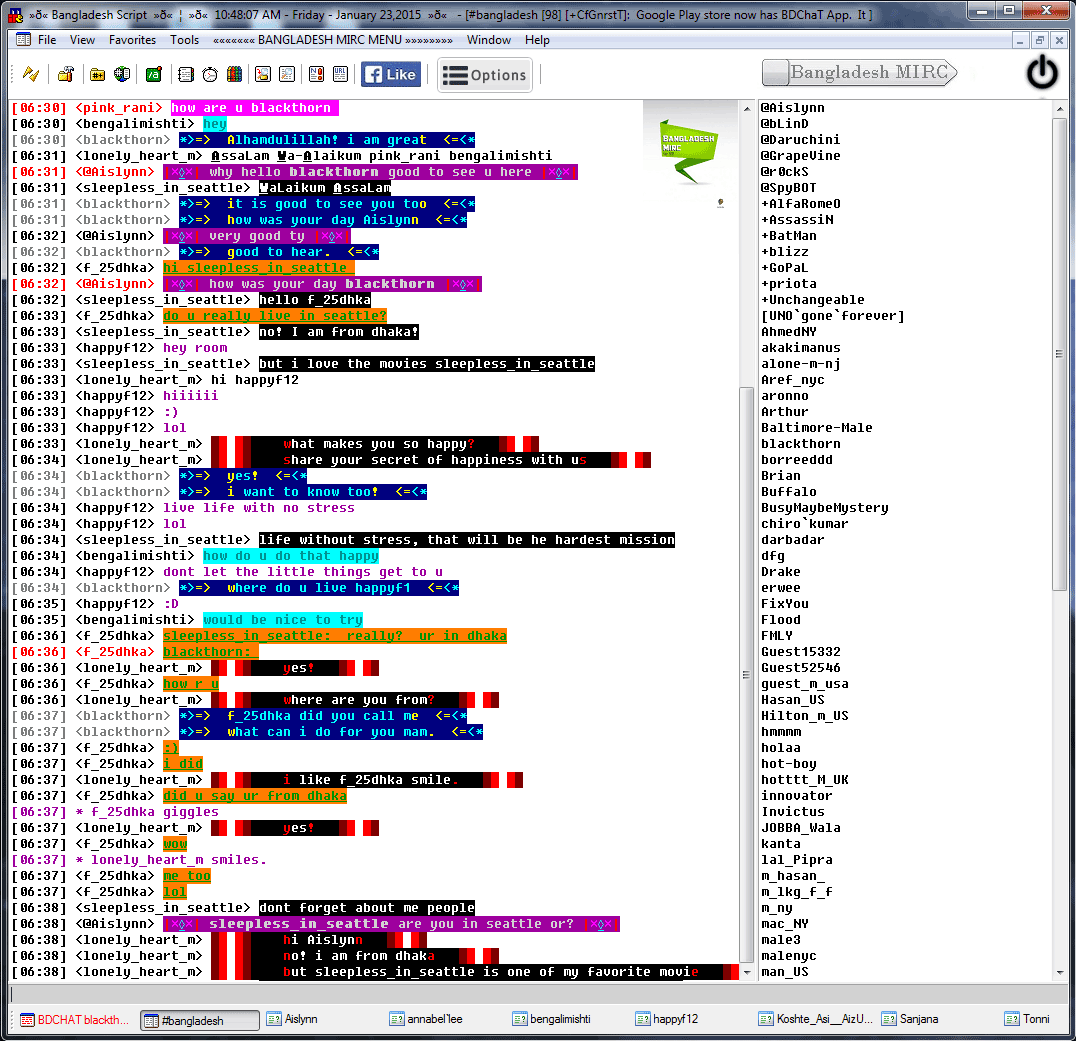Screen dimensions: 1076x1041
Task: Select +Unchangeable in the nick list
Action: (x=812, y=300)
